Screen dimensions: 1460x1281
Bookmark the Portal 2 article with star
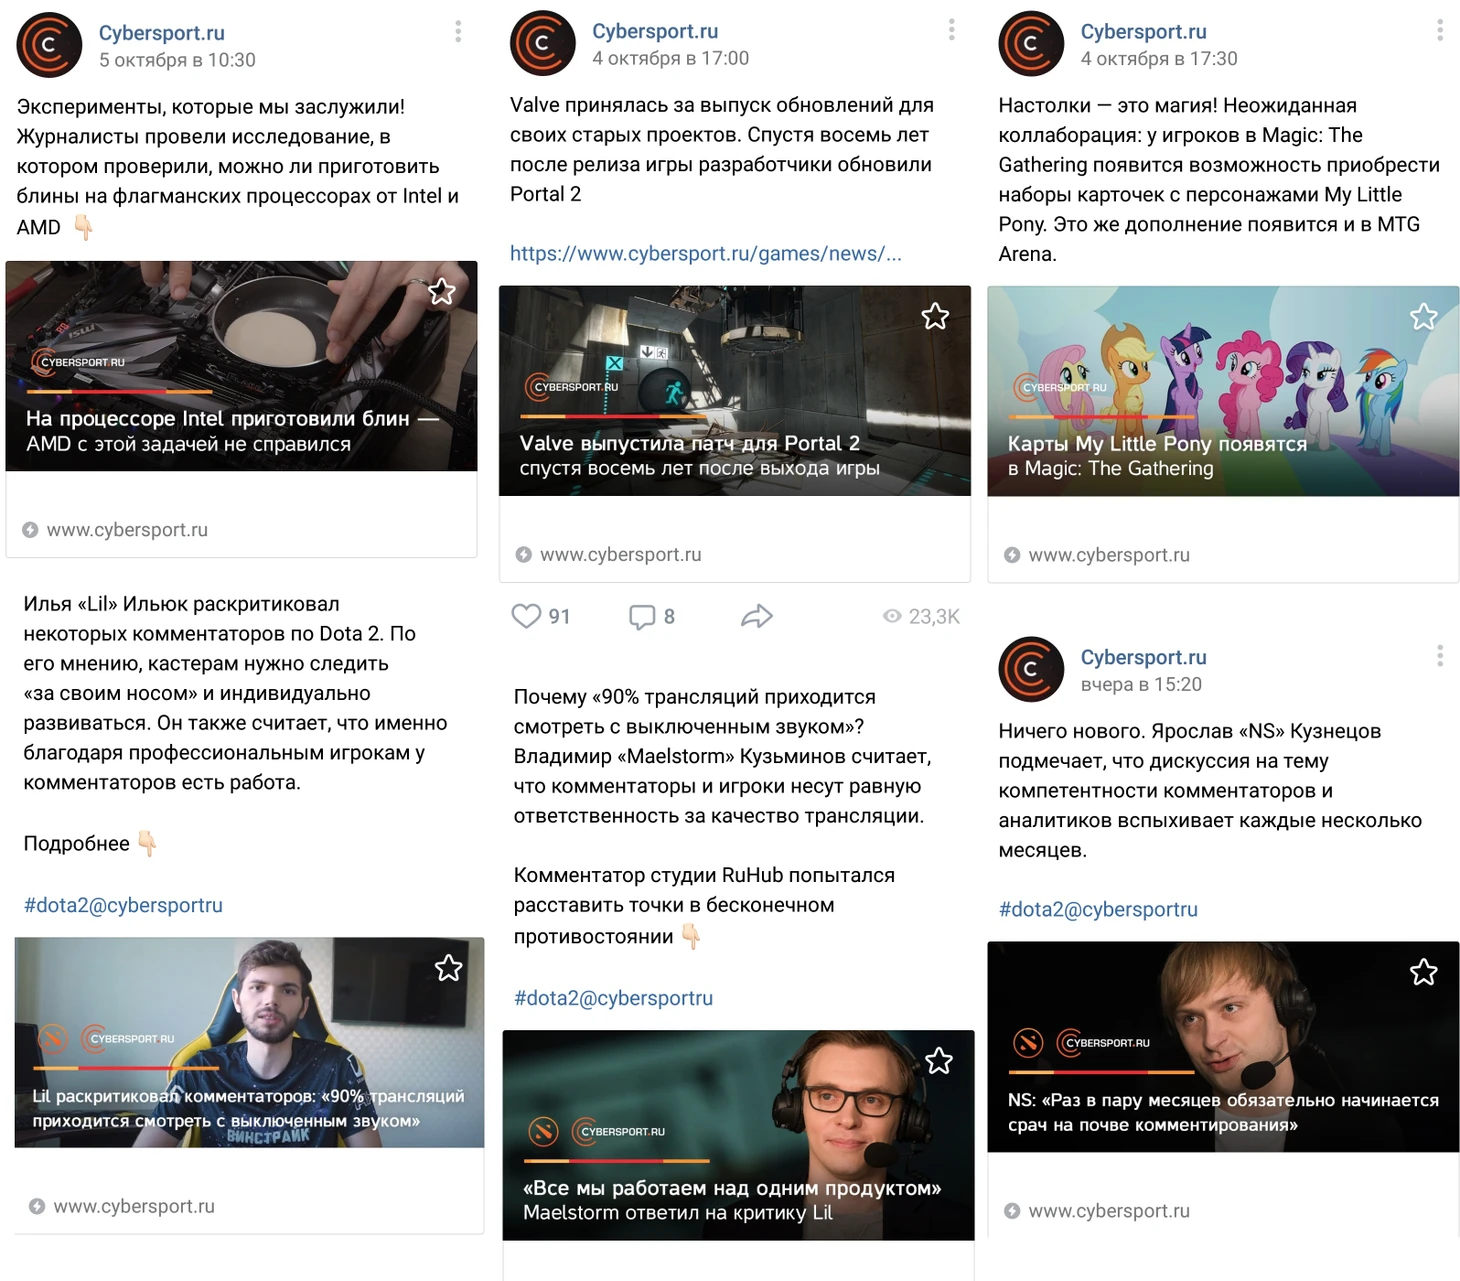[935, 316]
